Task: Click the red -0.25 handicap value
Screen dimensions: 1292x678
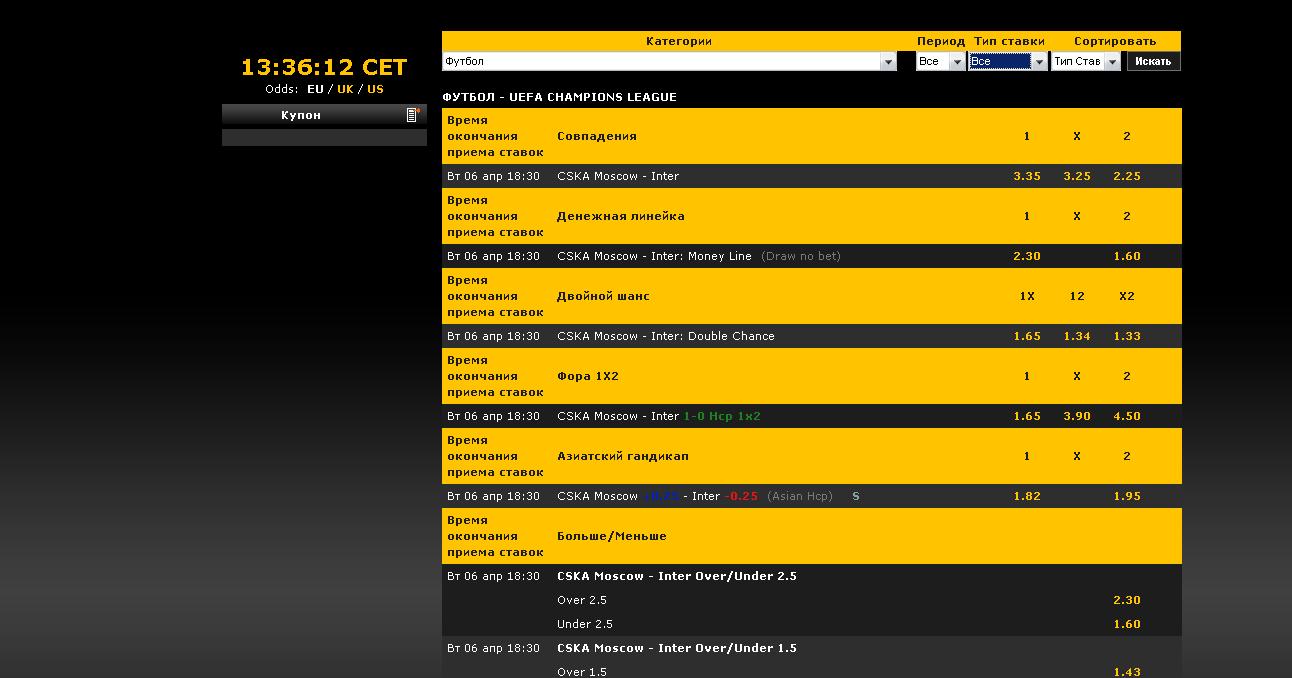Action: (741, 496)
